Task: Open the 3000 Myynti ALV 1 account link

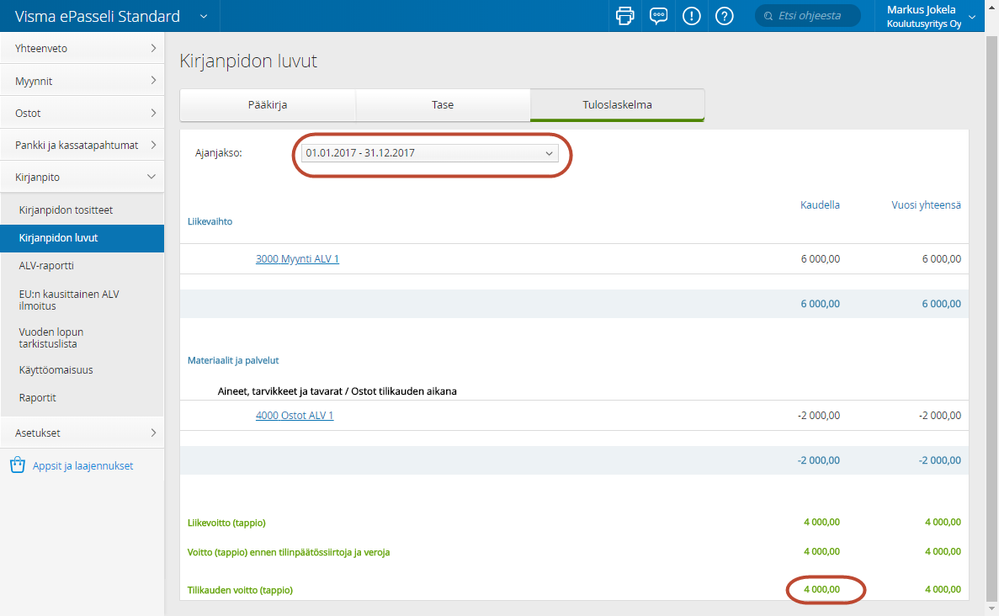Action: (x=297, y=259)
